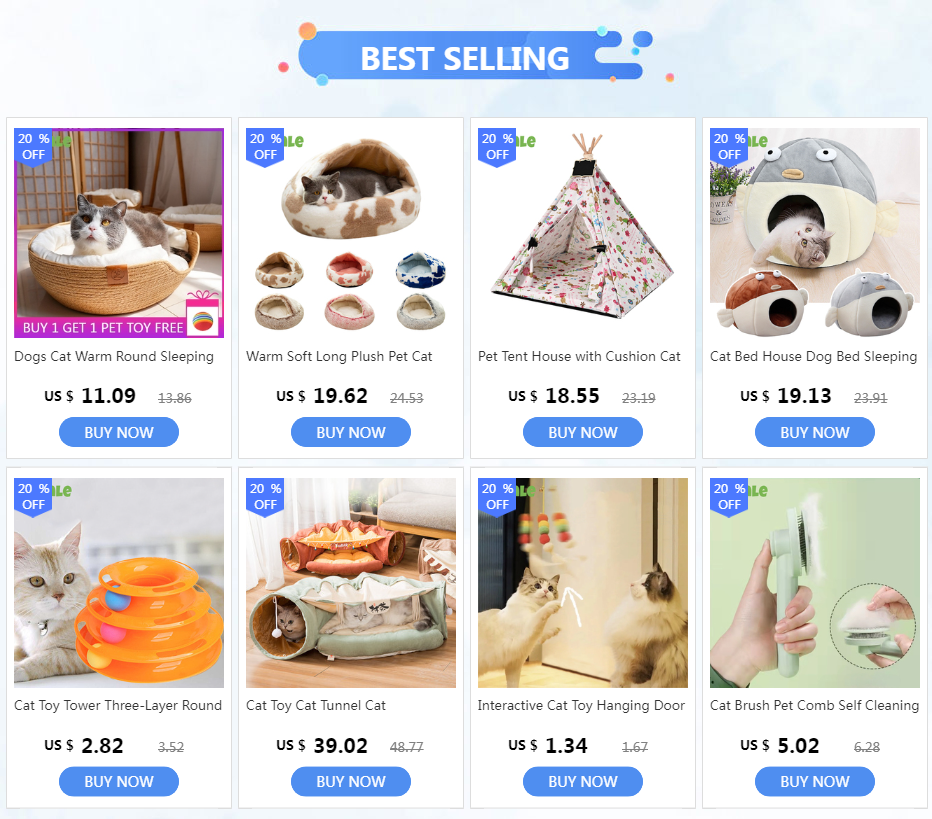
Task: Open the green self-cleaning cat brush image
Action: [814, 583]
